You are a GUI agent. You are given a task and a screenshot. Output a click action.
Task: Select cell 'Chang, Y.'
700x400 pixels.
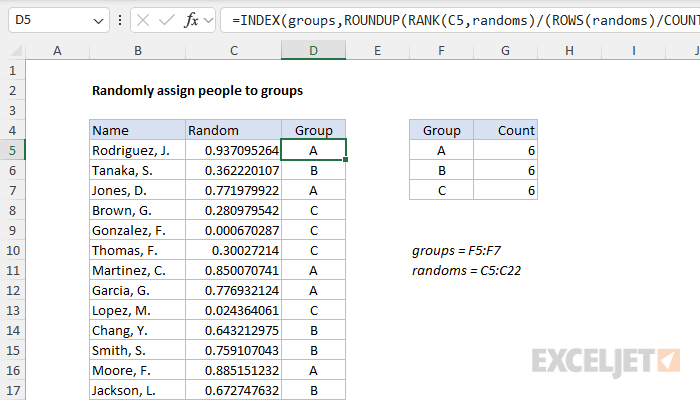[x=138, y=330]
